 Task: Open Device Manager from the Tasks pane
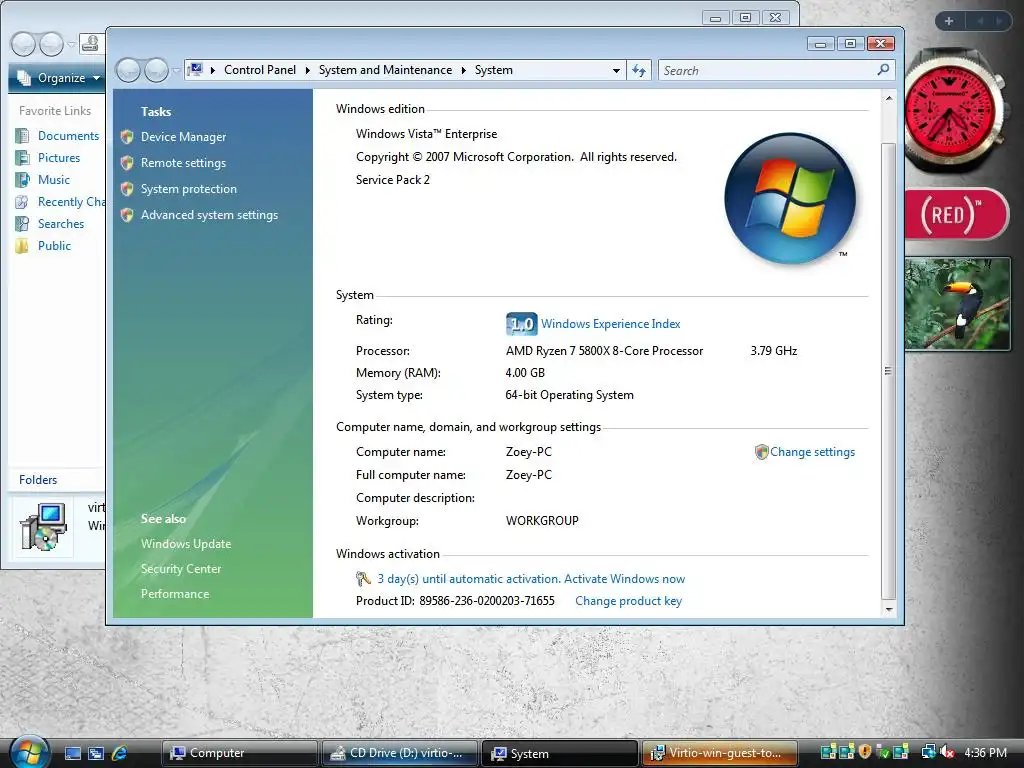point(183,137)
